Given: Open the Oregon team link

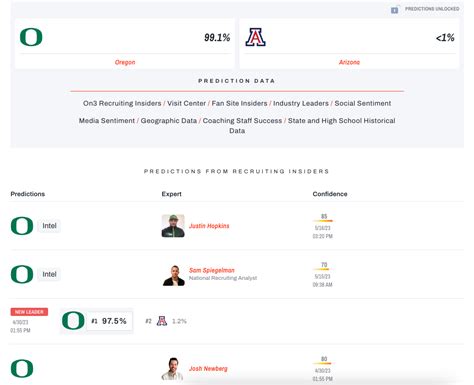Looking at the screenshot, I should point(125,62).
